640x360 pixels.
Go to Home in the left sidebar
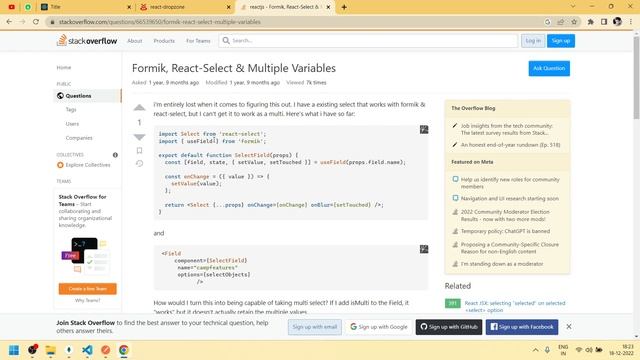(64, 67)
